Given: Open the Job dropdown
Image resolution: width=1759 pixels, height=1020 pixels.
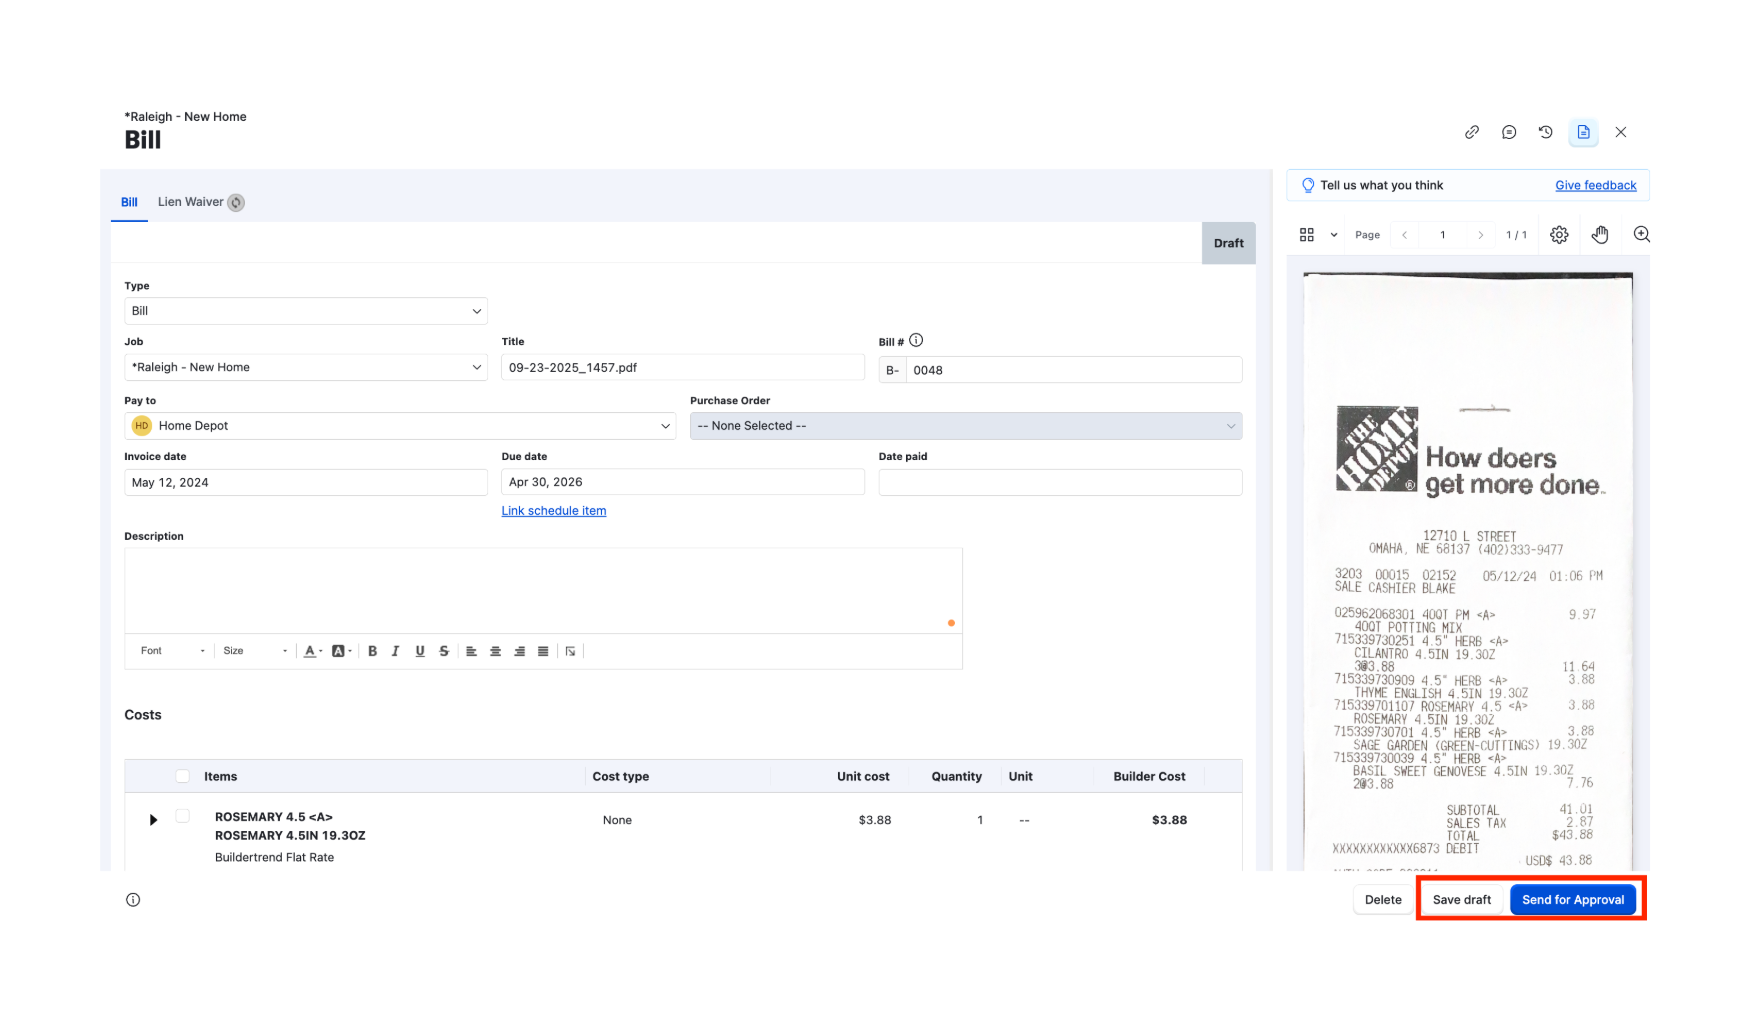Looking at the screenshot, I should (x=306, y=367).
